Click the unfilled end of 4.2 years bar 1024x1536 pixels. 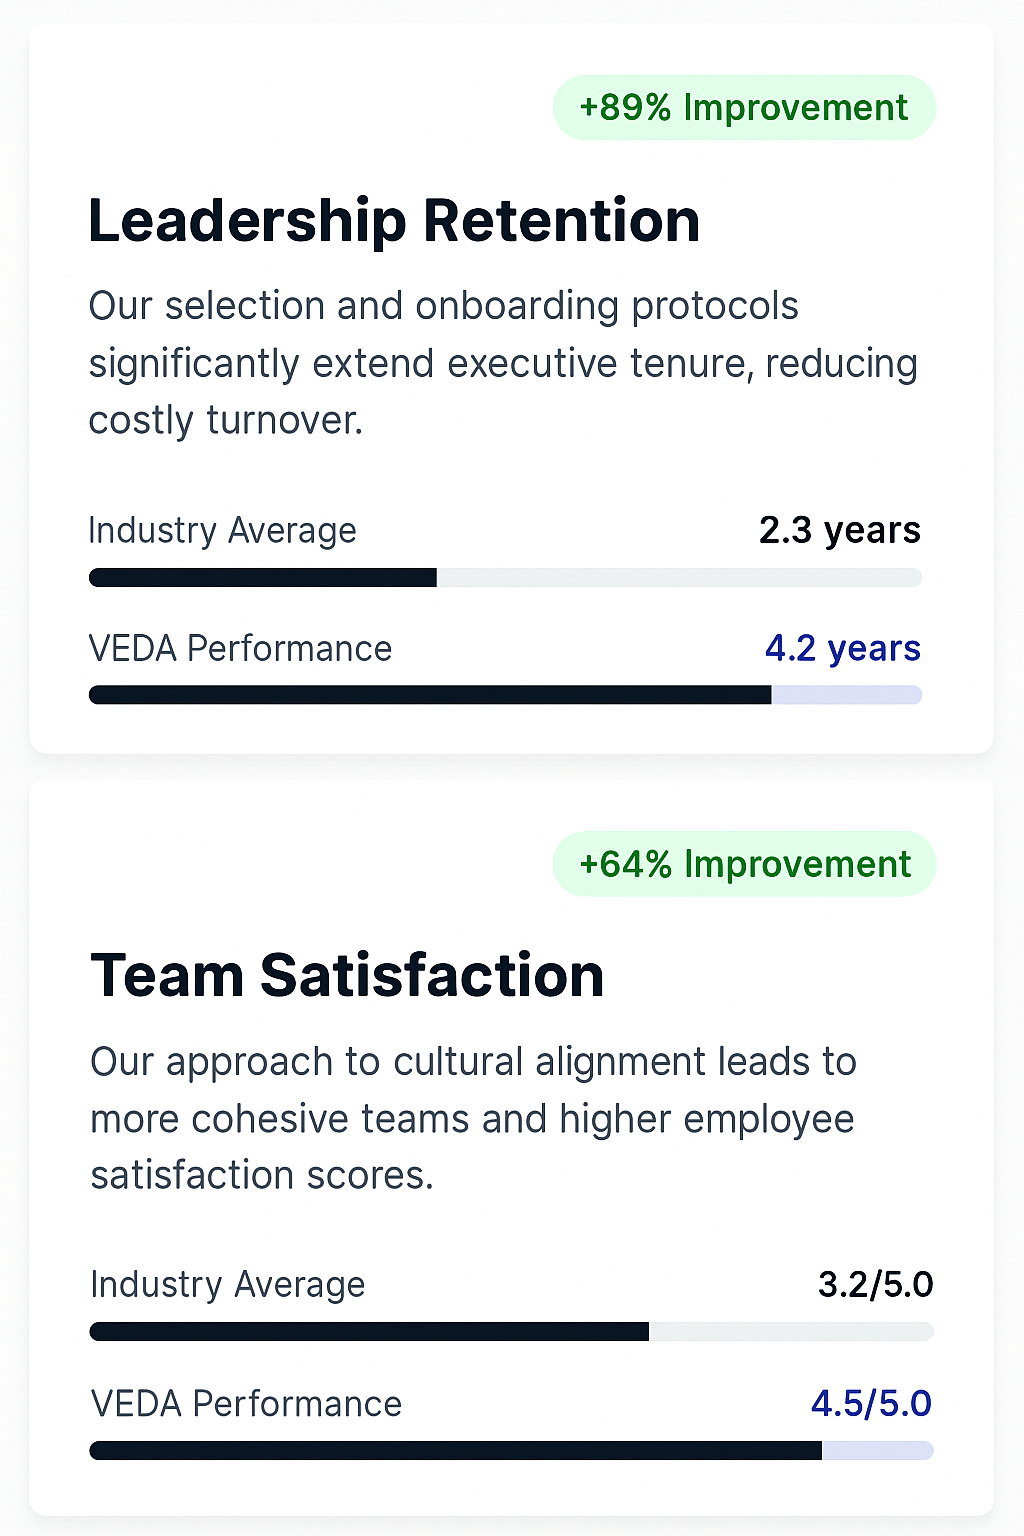click(x=846, y=695)
